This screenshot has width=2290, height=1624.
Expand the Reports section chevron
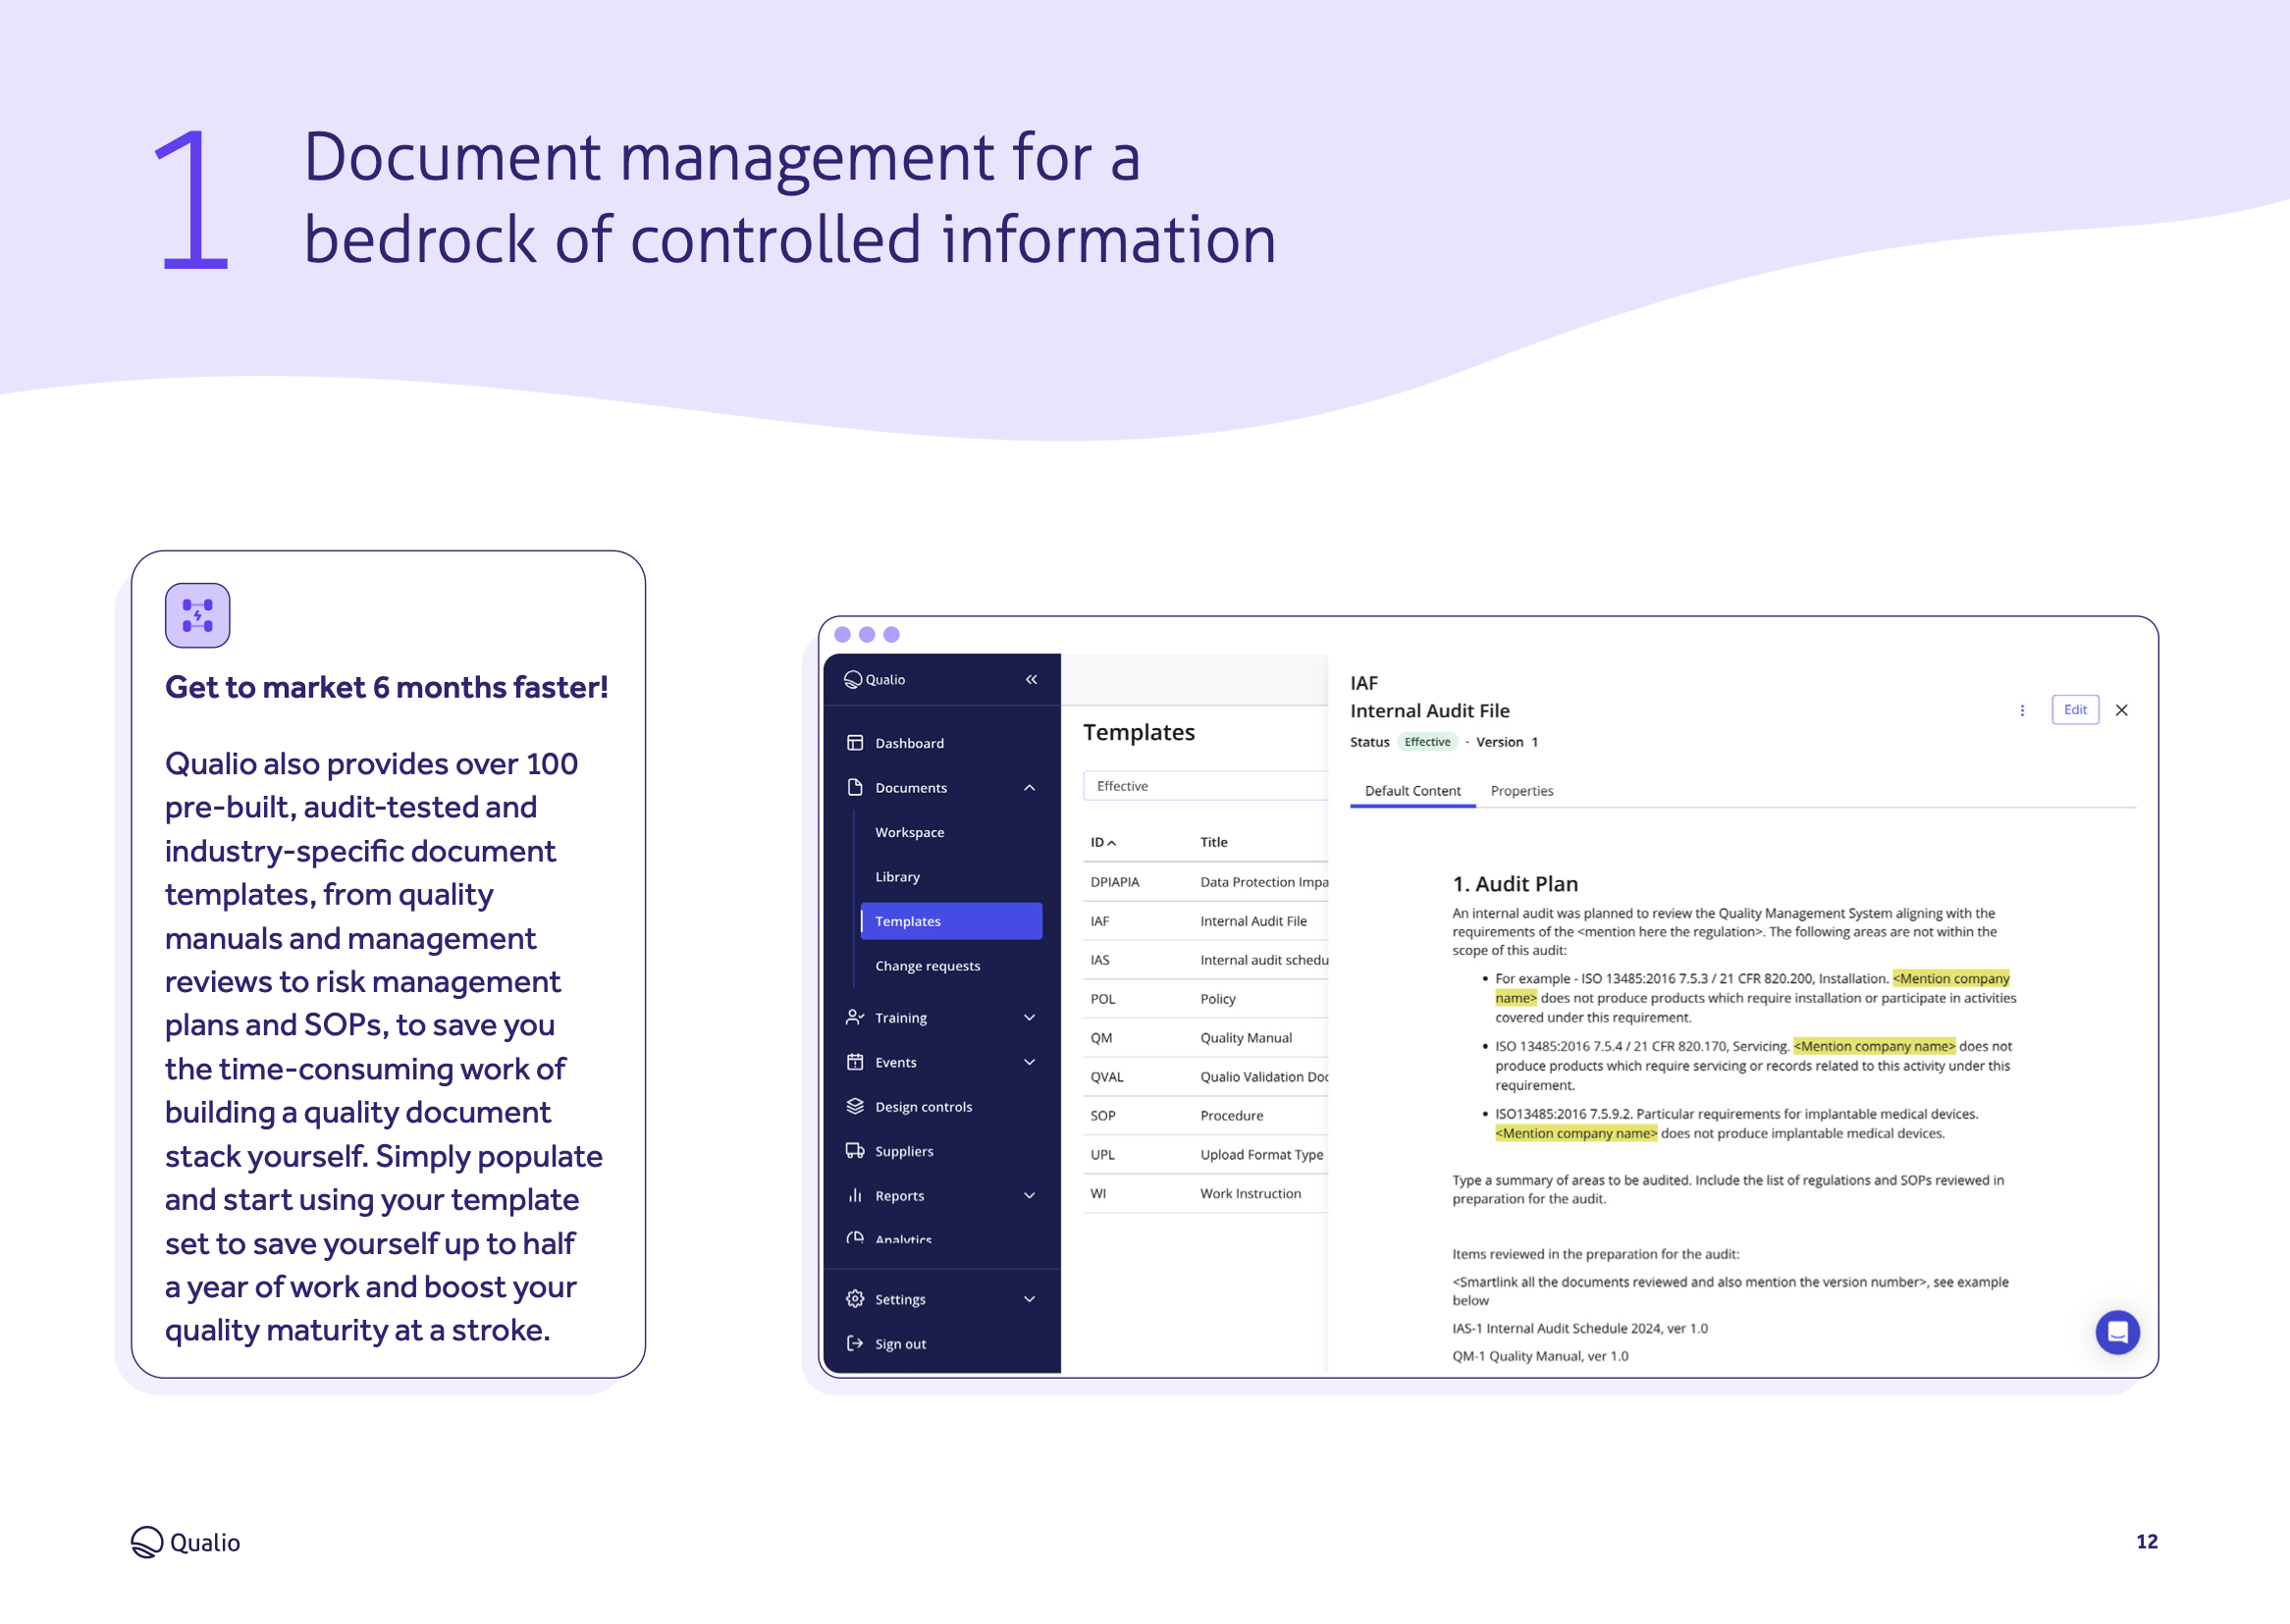coord(1029,1196)
